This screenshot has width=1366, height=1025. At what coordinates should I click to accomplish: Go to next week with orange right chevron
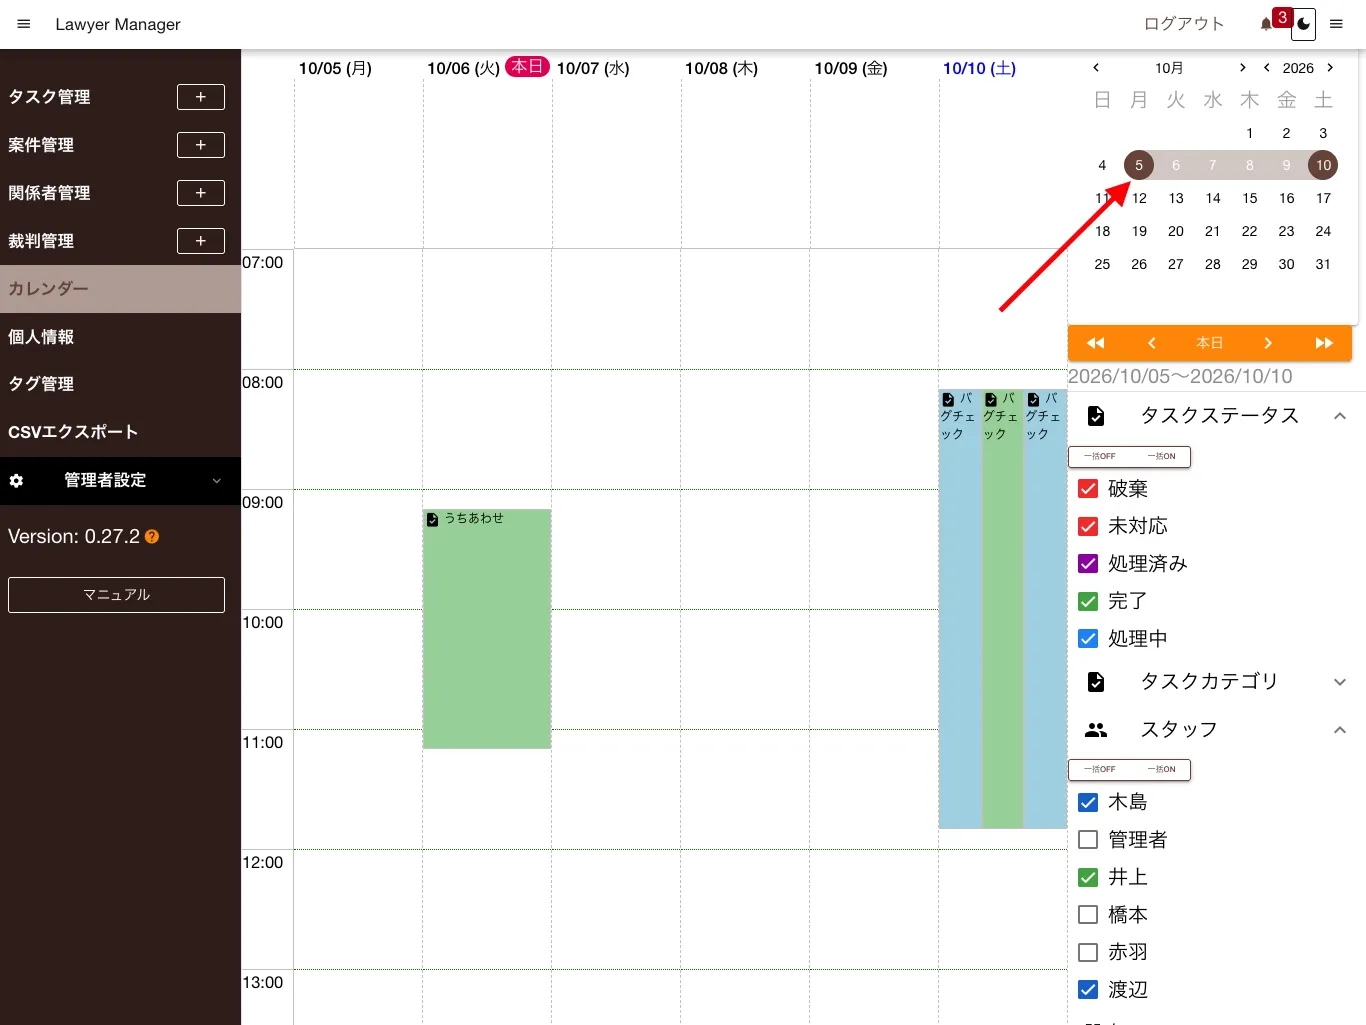tap(1268, 343)
